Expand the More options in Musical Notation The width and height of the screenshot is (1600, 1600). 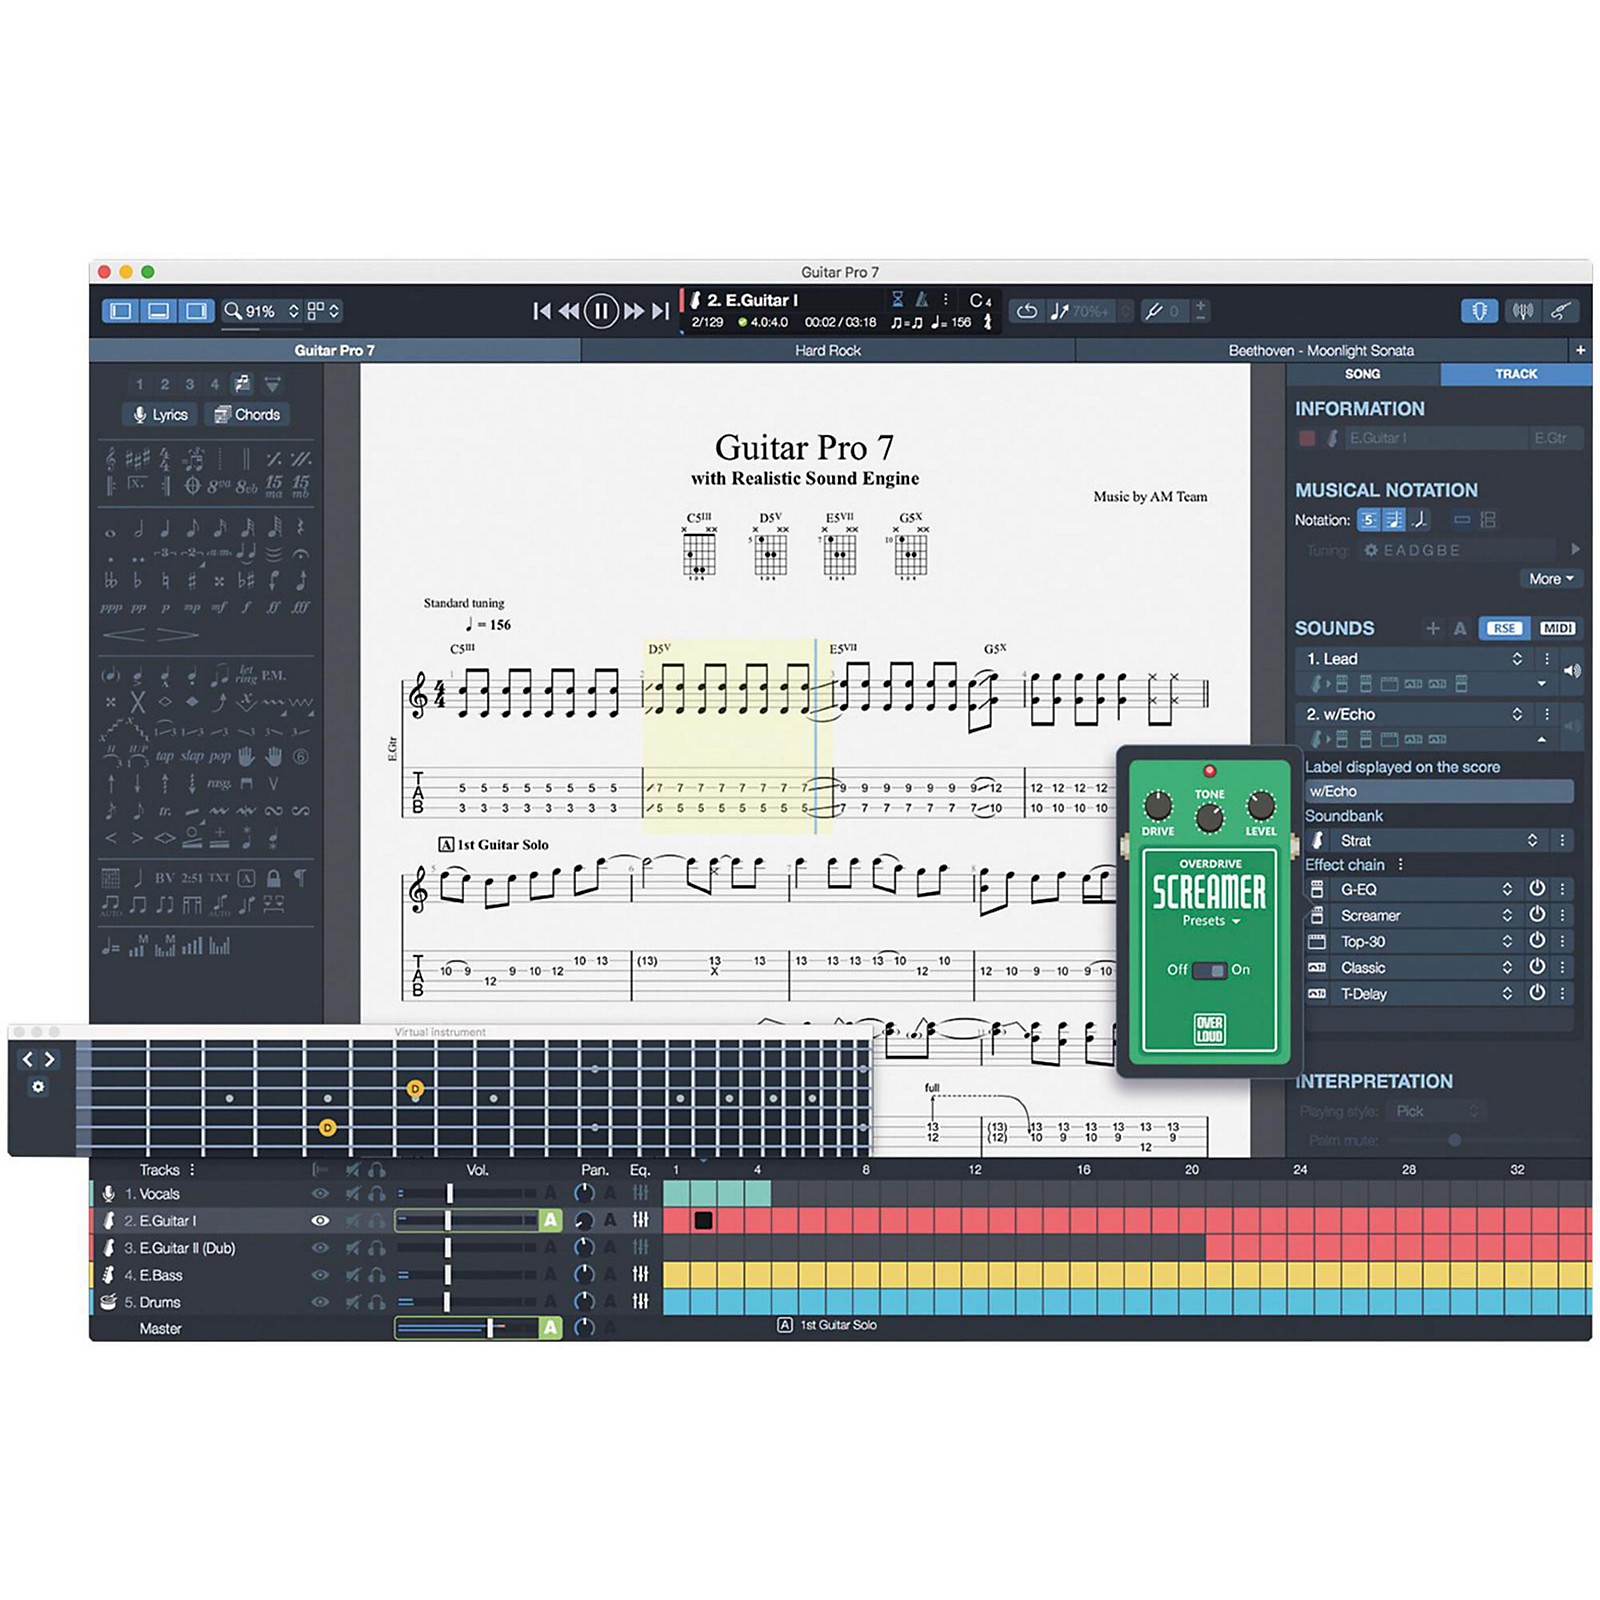[1550, 579]
